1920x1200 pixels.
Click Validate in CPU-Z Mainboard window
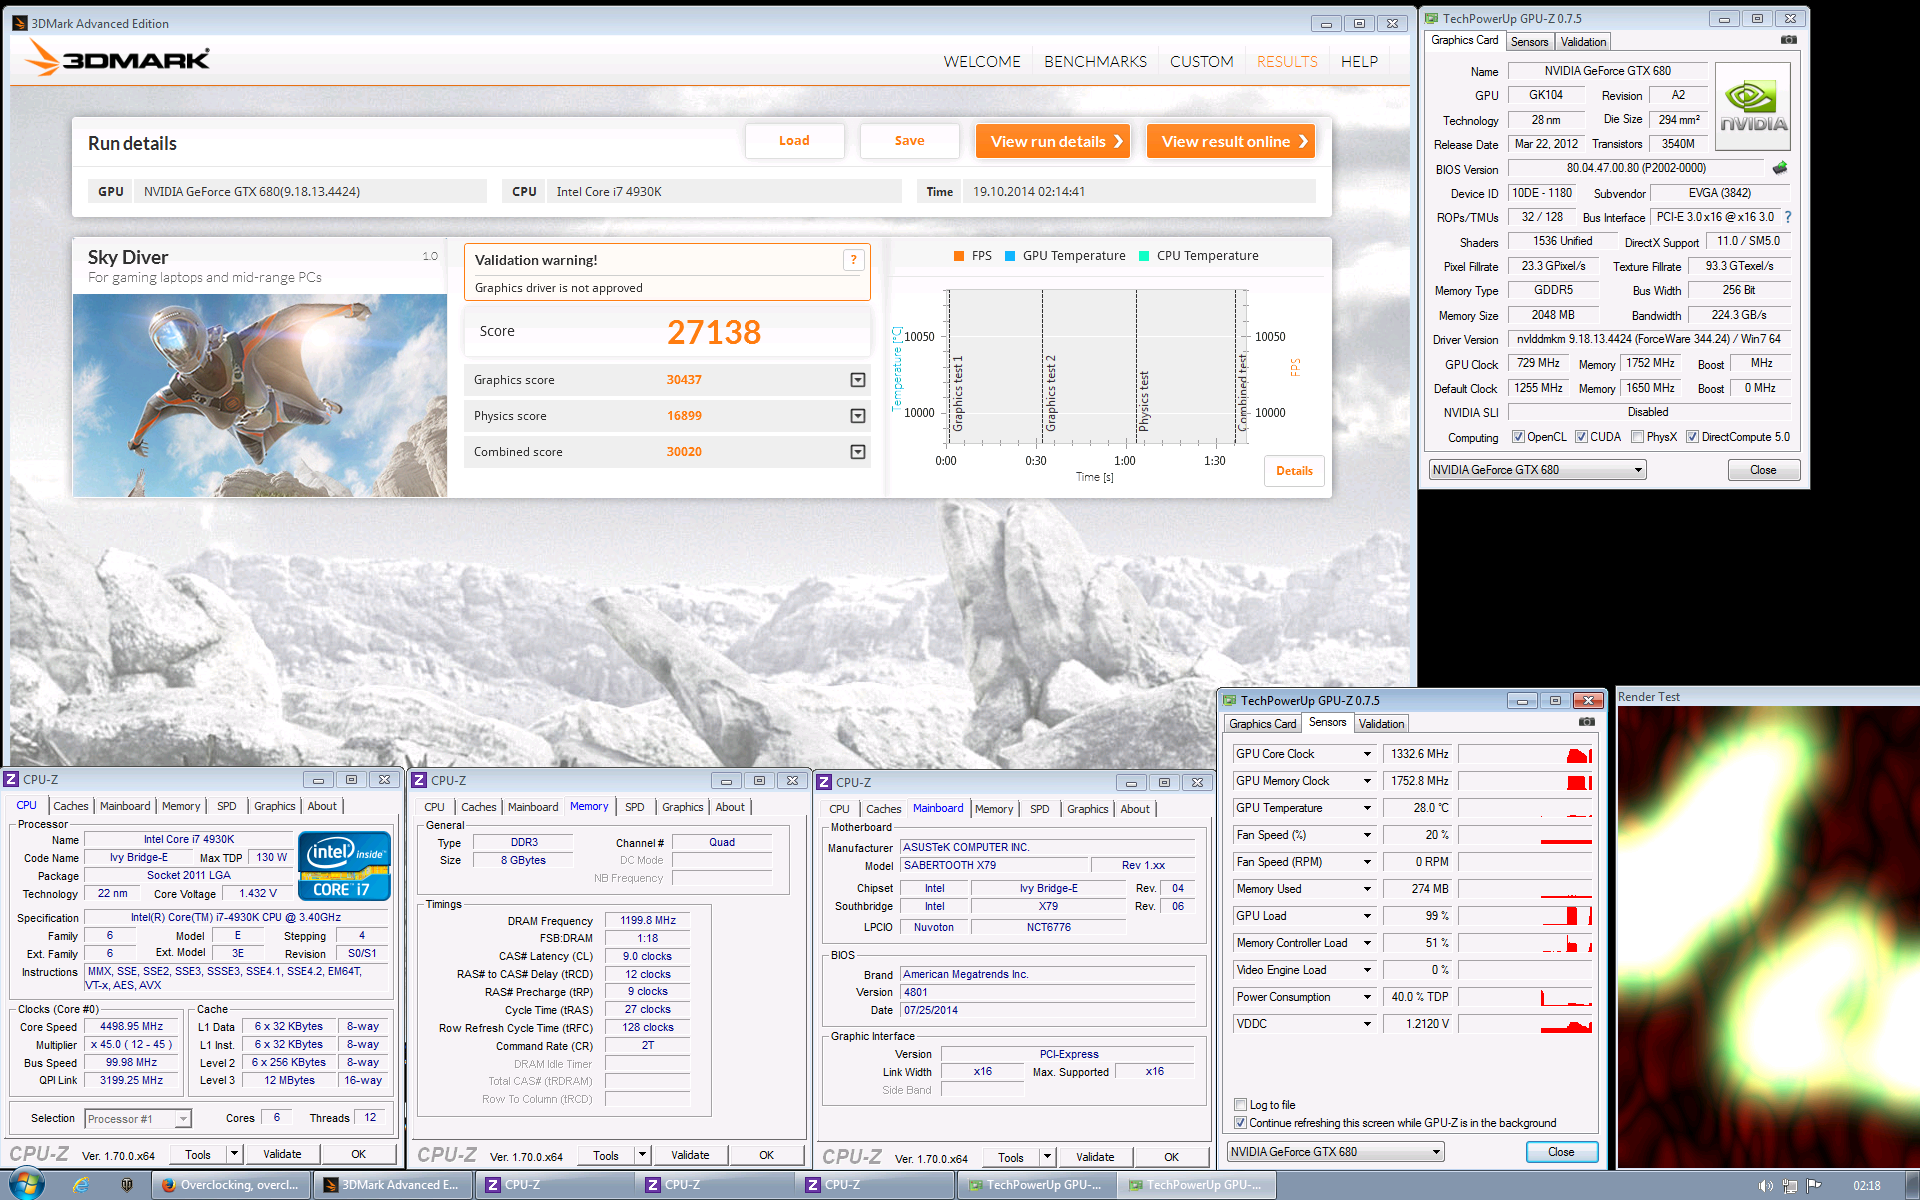click(x=1095, y=1157)
